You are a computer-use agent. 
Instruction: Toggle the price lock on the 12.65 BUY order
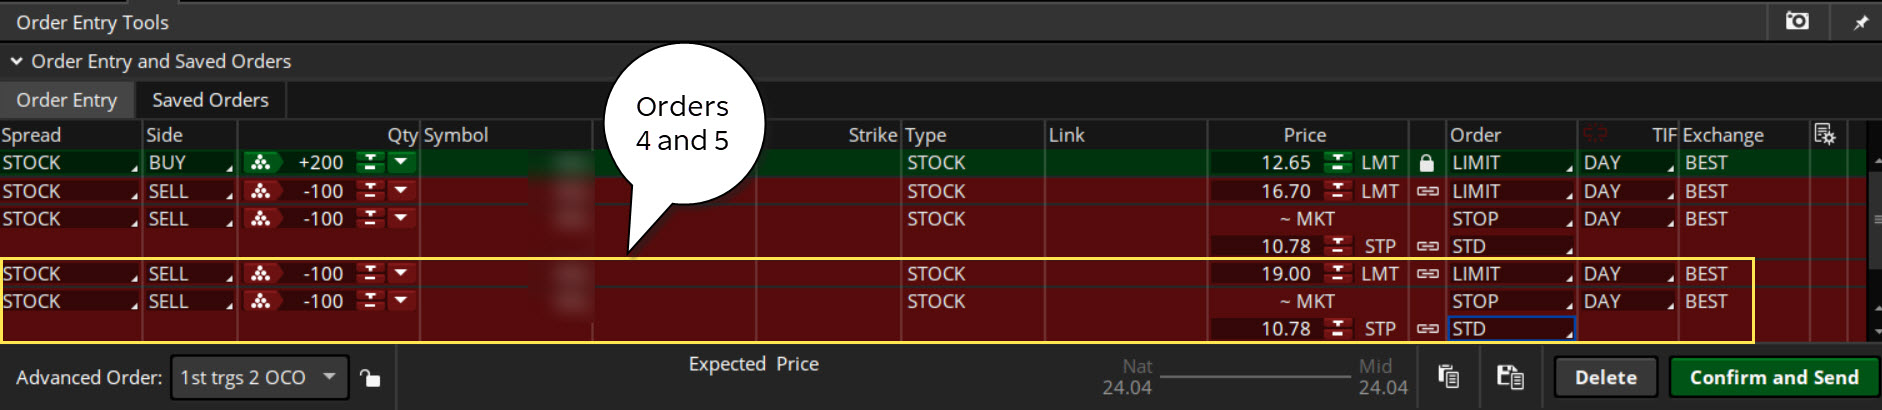point(1427,162)
